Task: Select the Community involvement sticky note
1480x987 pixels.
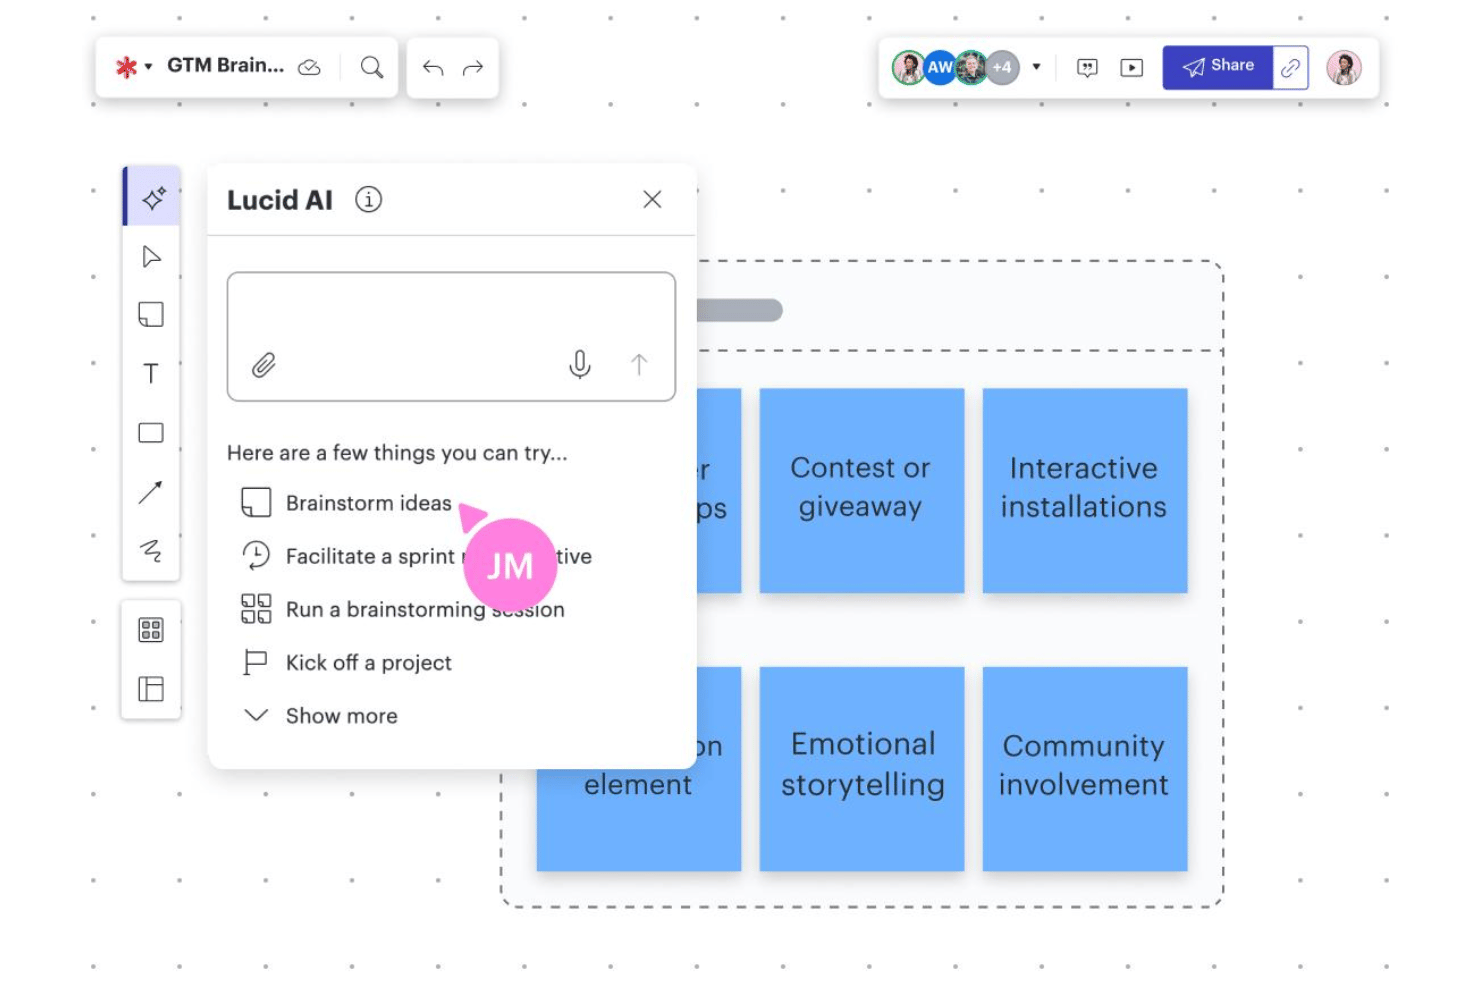Action: coord(1085,769)
